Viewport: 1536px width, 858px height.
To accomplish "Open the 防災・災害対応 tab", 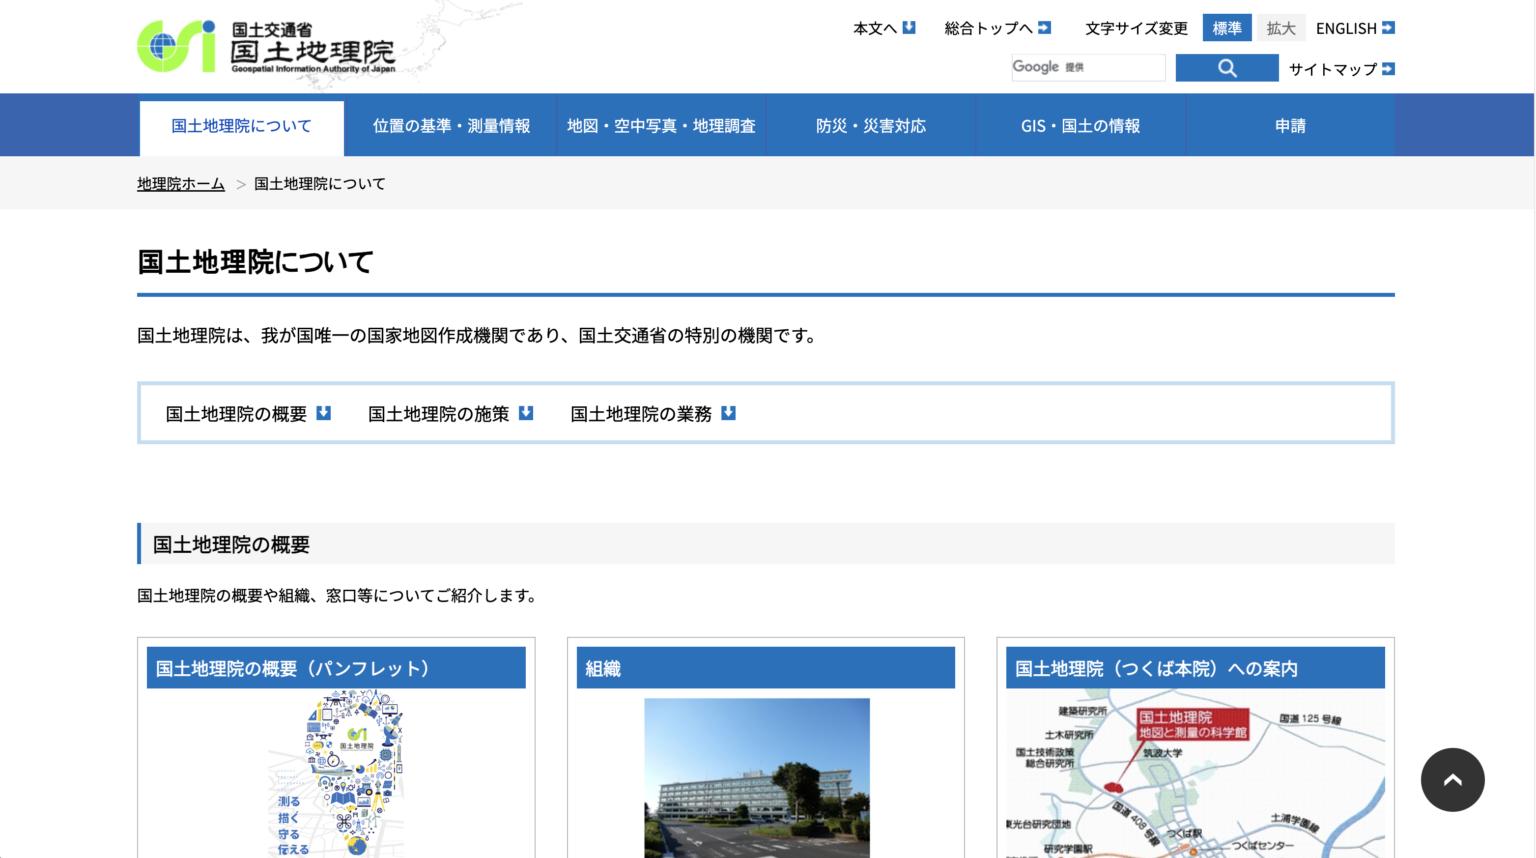I will (871, 125).
